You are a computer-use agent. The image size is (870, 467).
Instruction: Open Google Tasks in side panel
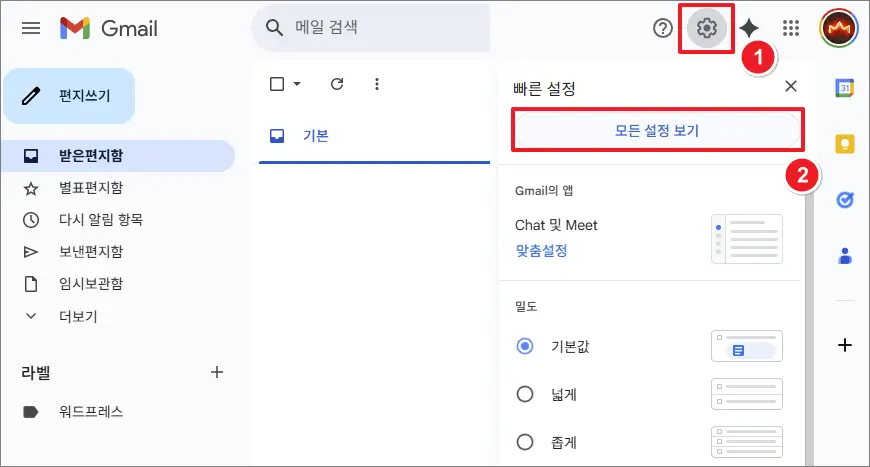pyautogui.click(x=844, y=199)
